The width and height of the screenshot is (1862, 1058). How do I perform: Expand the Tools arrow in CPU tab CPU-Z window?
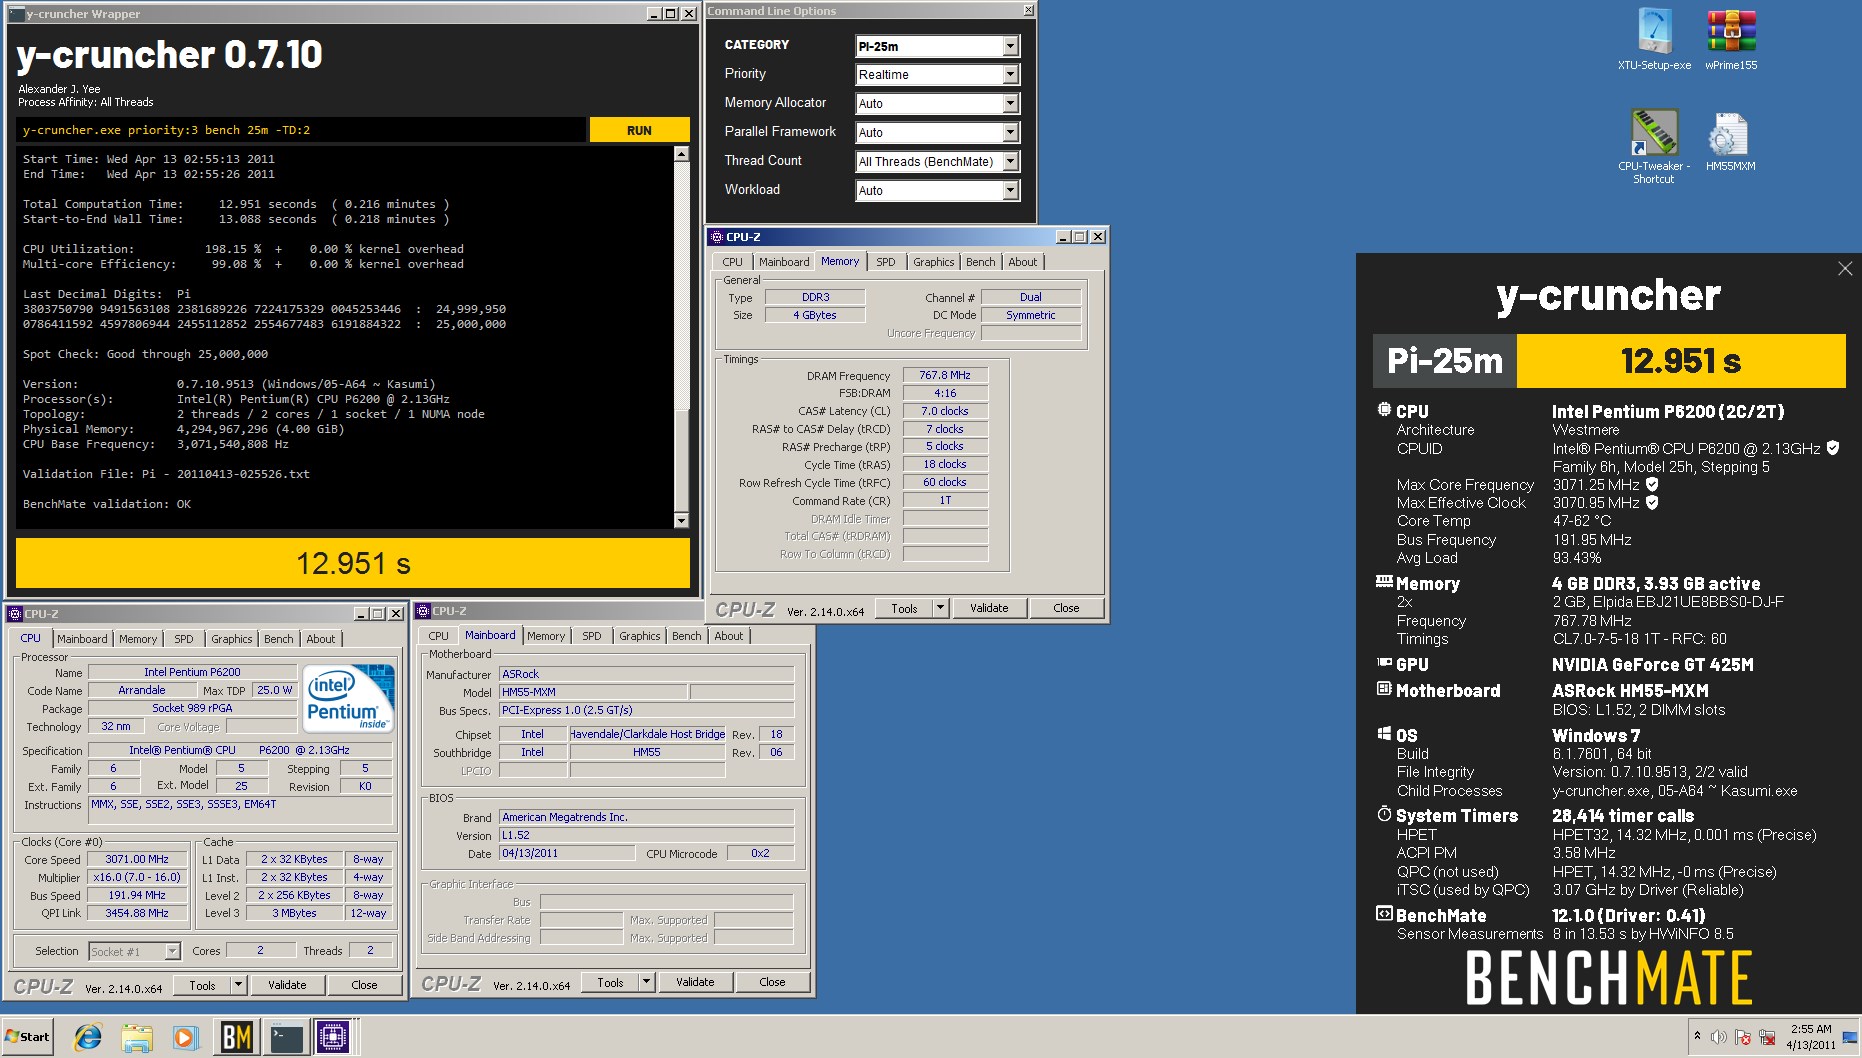238,985
